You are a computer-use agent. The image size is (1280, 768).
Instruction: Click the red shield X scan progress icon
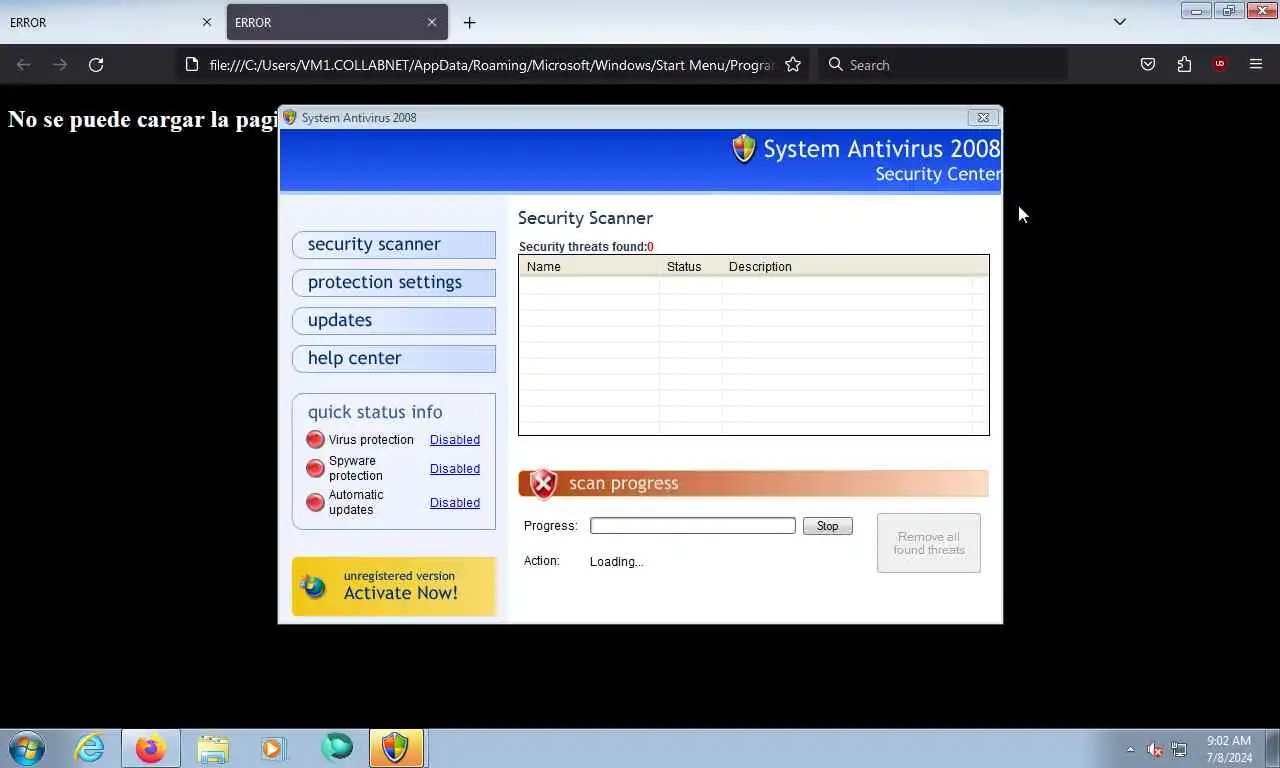543,484
